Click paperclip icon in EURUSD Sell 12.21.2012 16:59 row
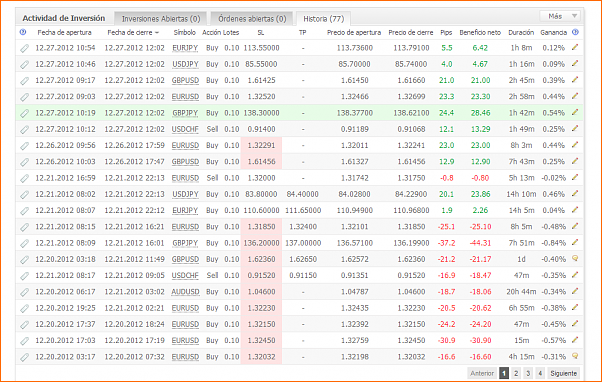Screen dimensions: 602x382 coord(25,178)
